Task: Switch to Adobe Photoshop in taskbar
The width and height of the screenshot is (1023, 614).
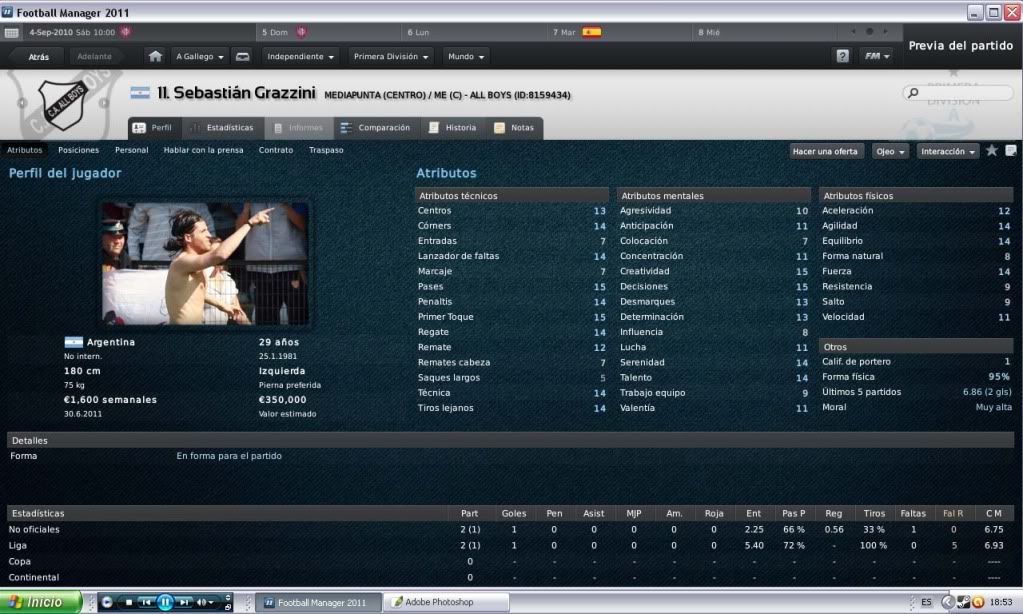Action: 446,602
